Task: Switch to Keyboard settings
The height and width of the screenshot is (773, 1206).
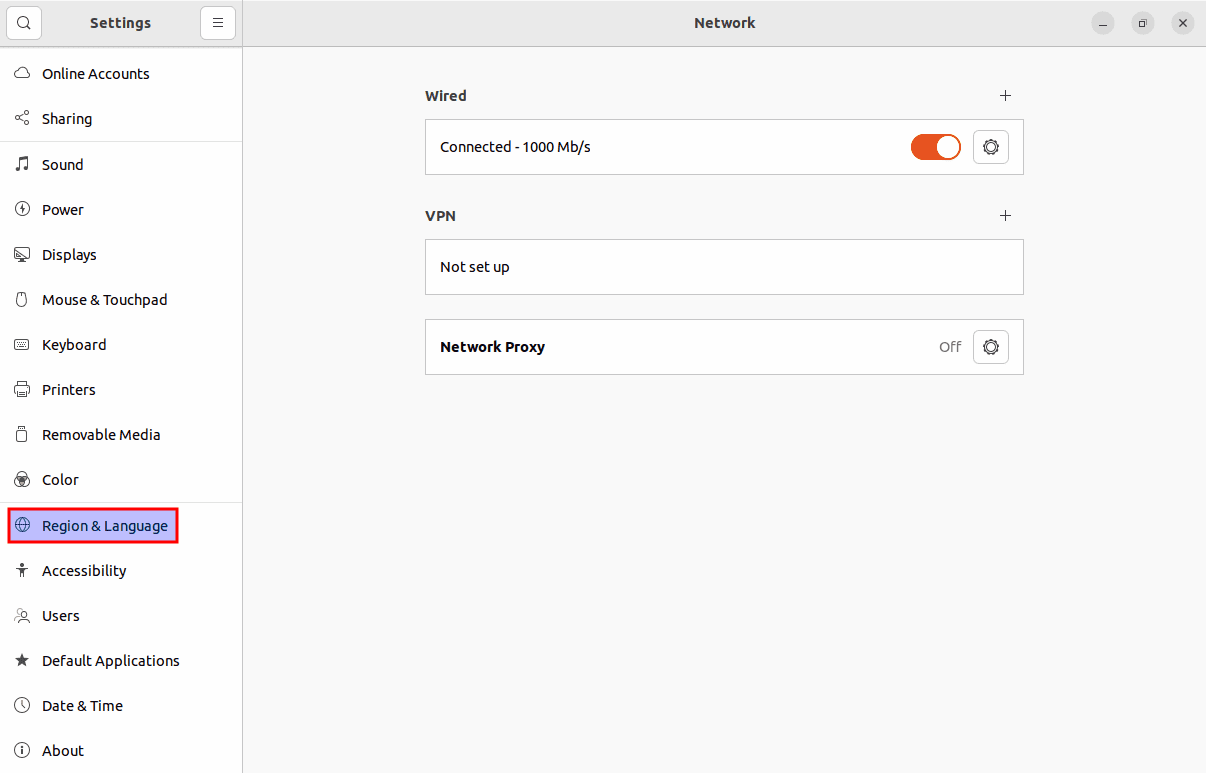Action: (74, 345)
